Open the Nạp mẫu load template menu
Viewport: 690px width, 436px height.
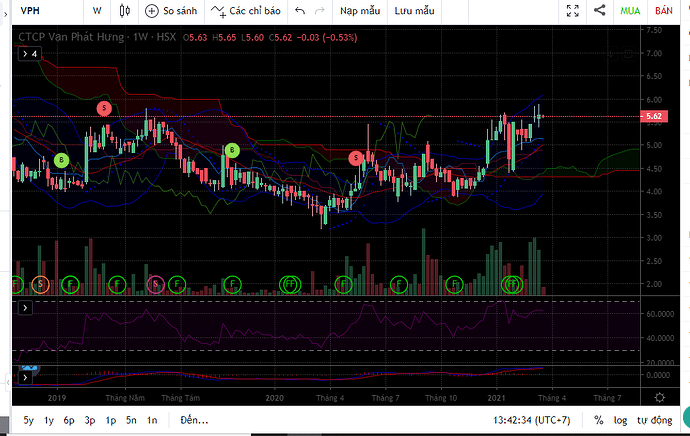coord(359,10)
